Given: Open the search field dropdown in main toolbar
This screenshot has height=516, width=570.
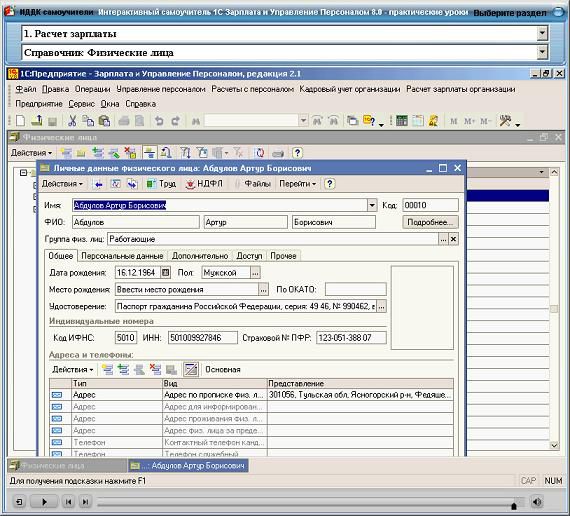Looking at the screenshot, I should point(303,120).
